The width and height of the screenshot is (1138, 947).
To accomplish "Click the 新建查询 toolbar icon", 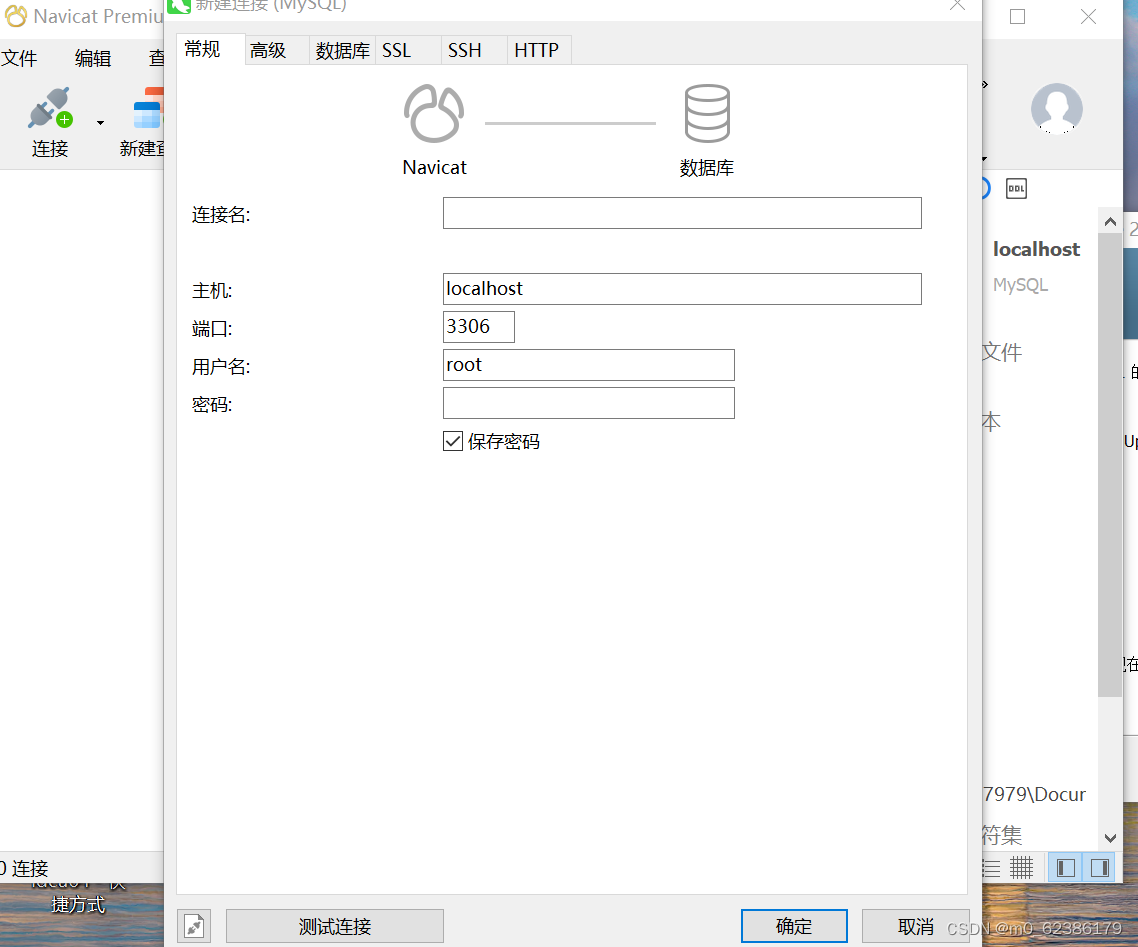I will tap(149, 109).
